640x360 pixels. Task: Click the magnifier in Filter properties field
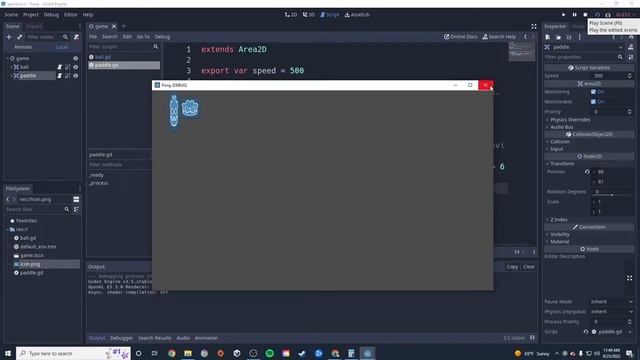(x=620, y=57)
